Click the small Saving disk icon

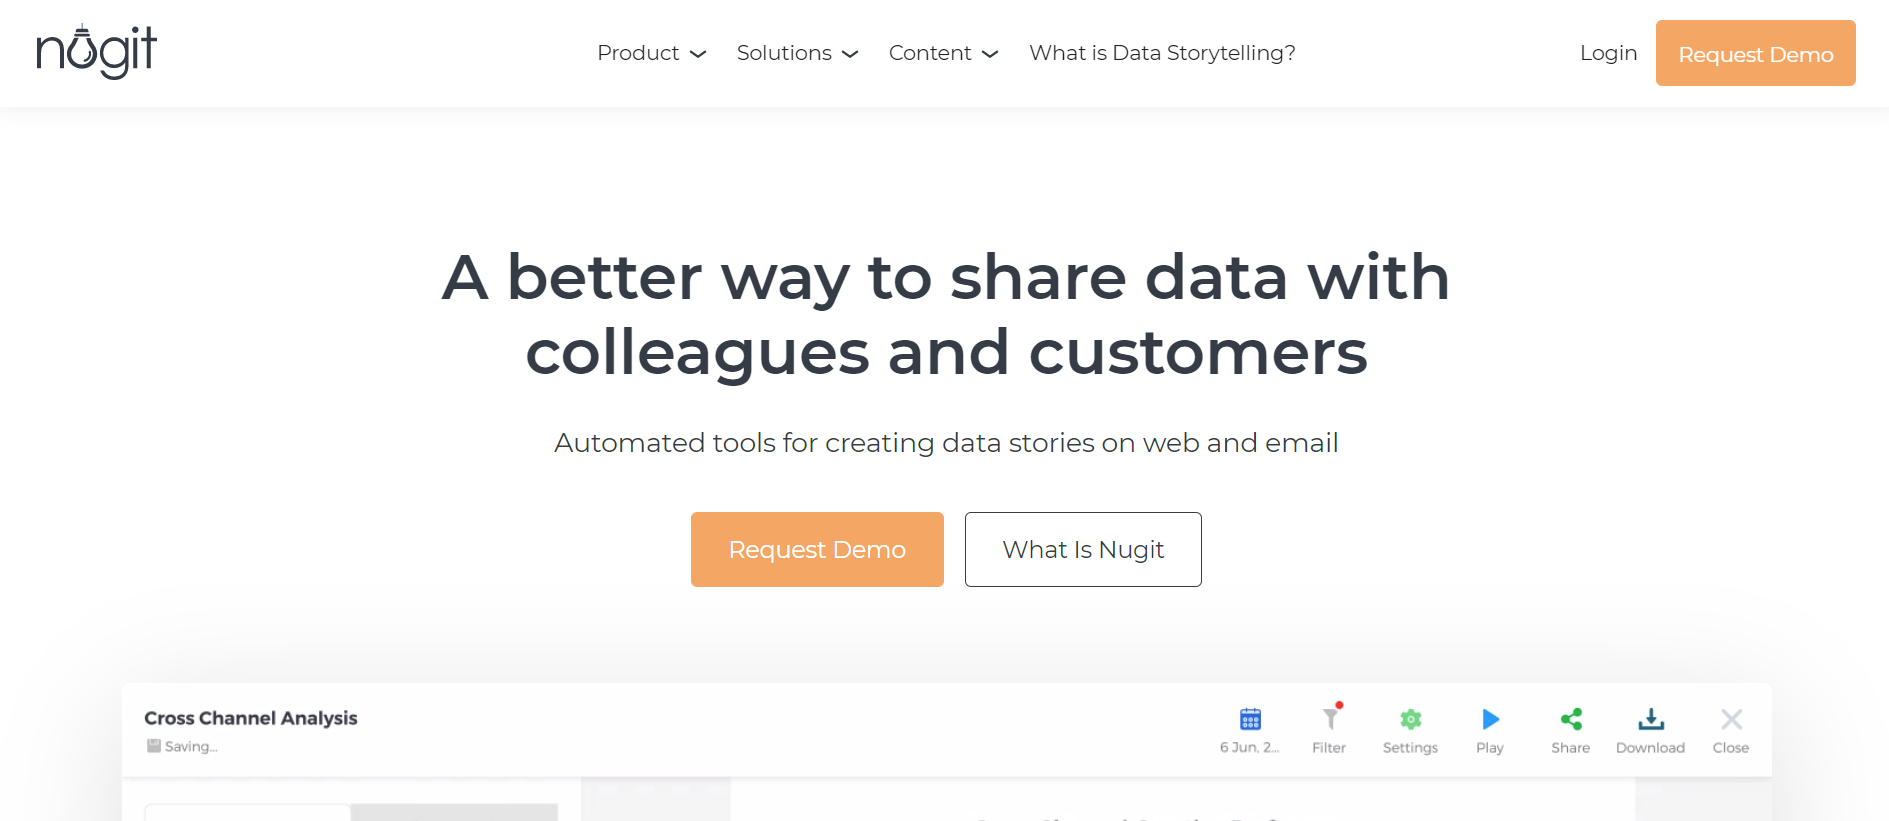tap(154, 746)
